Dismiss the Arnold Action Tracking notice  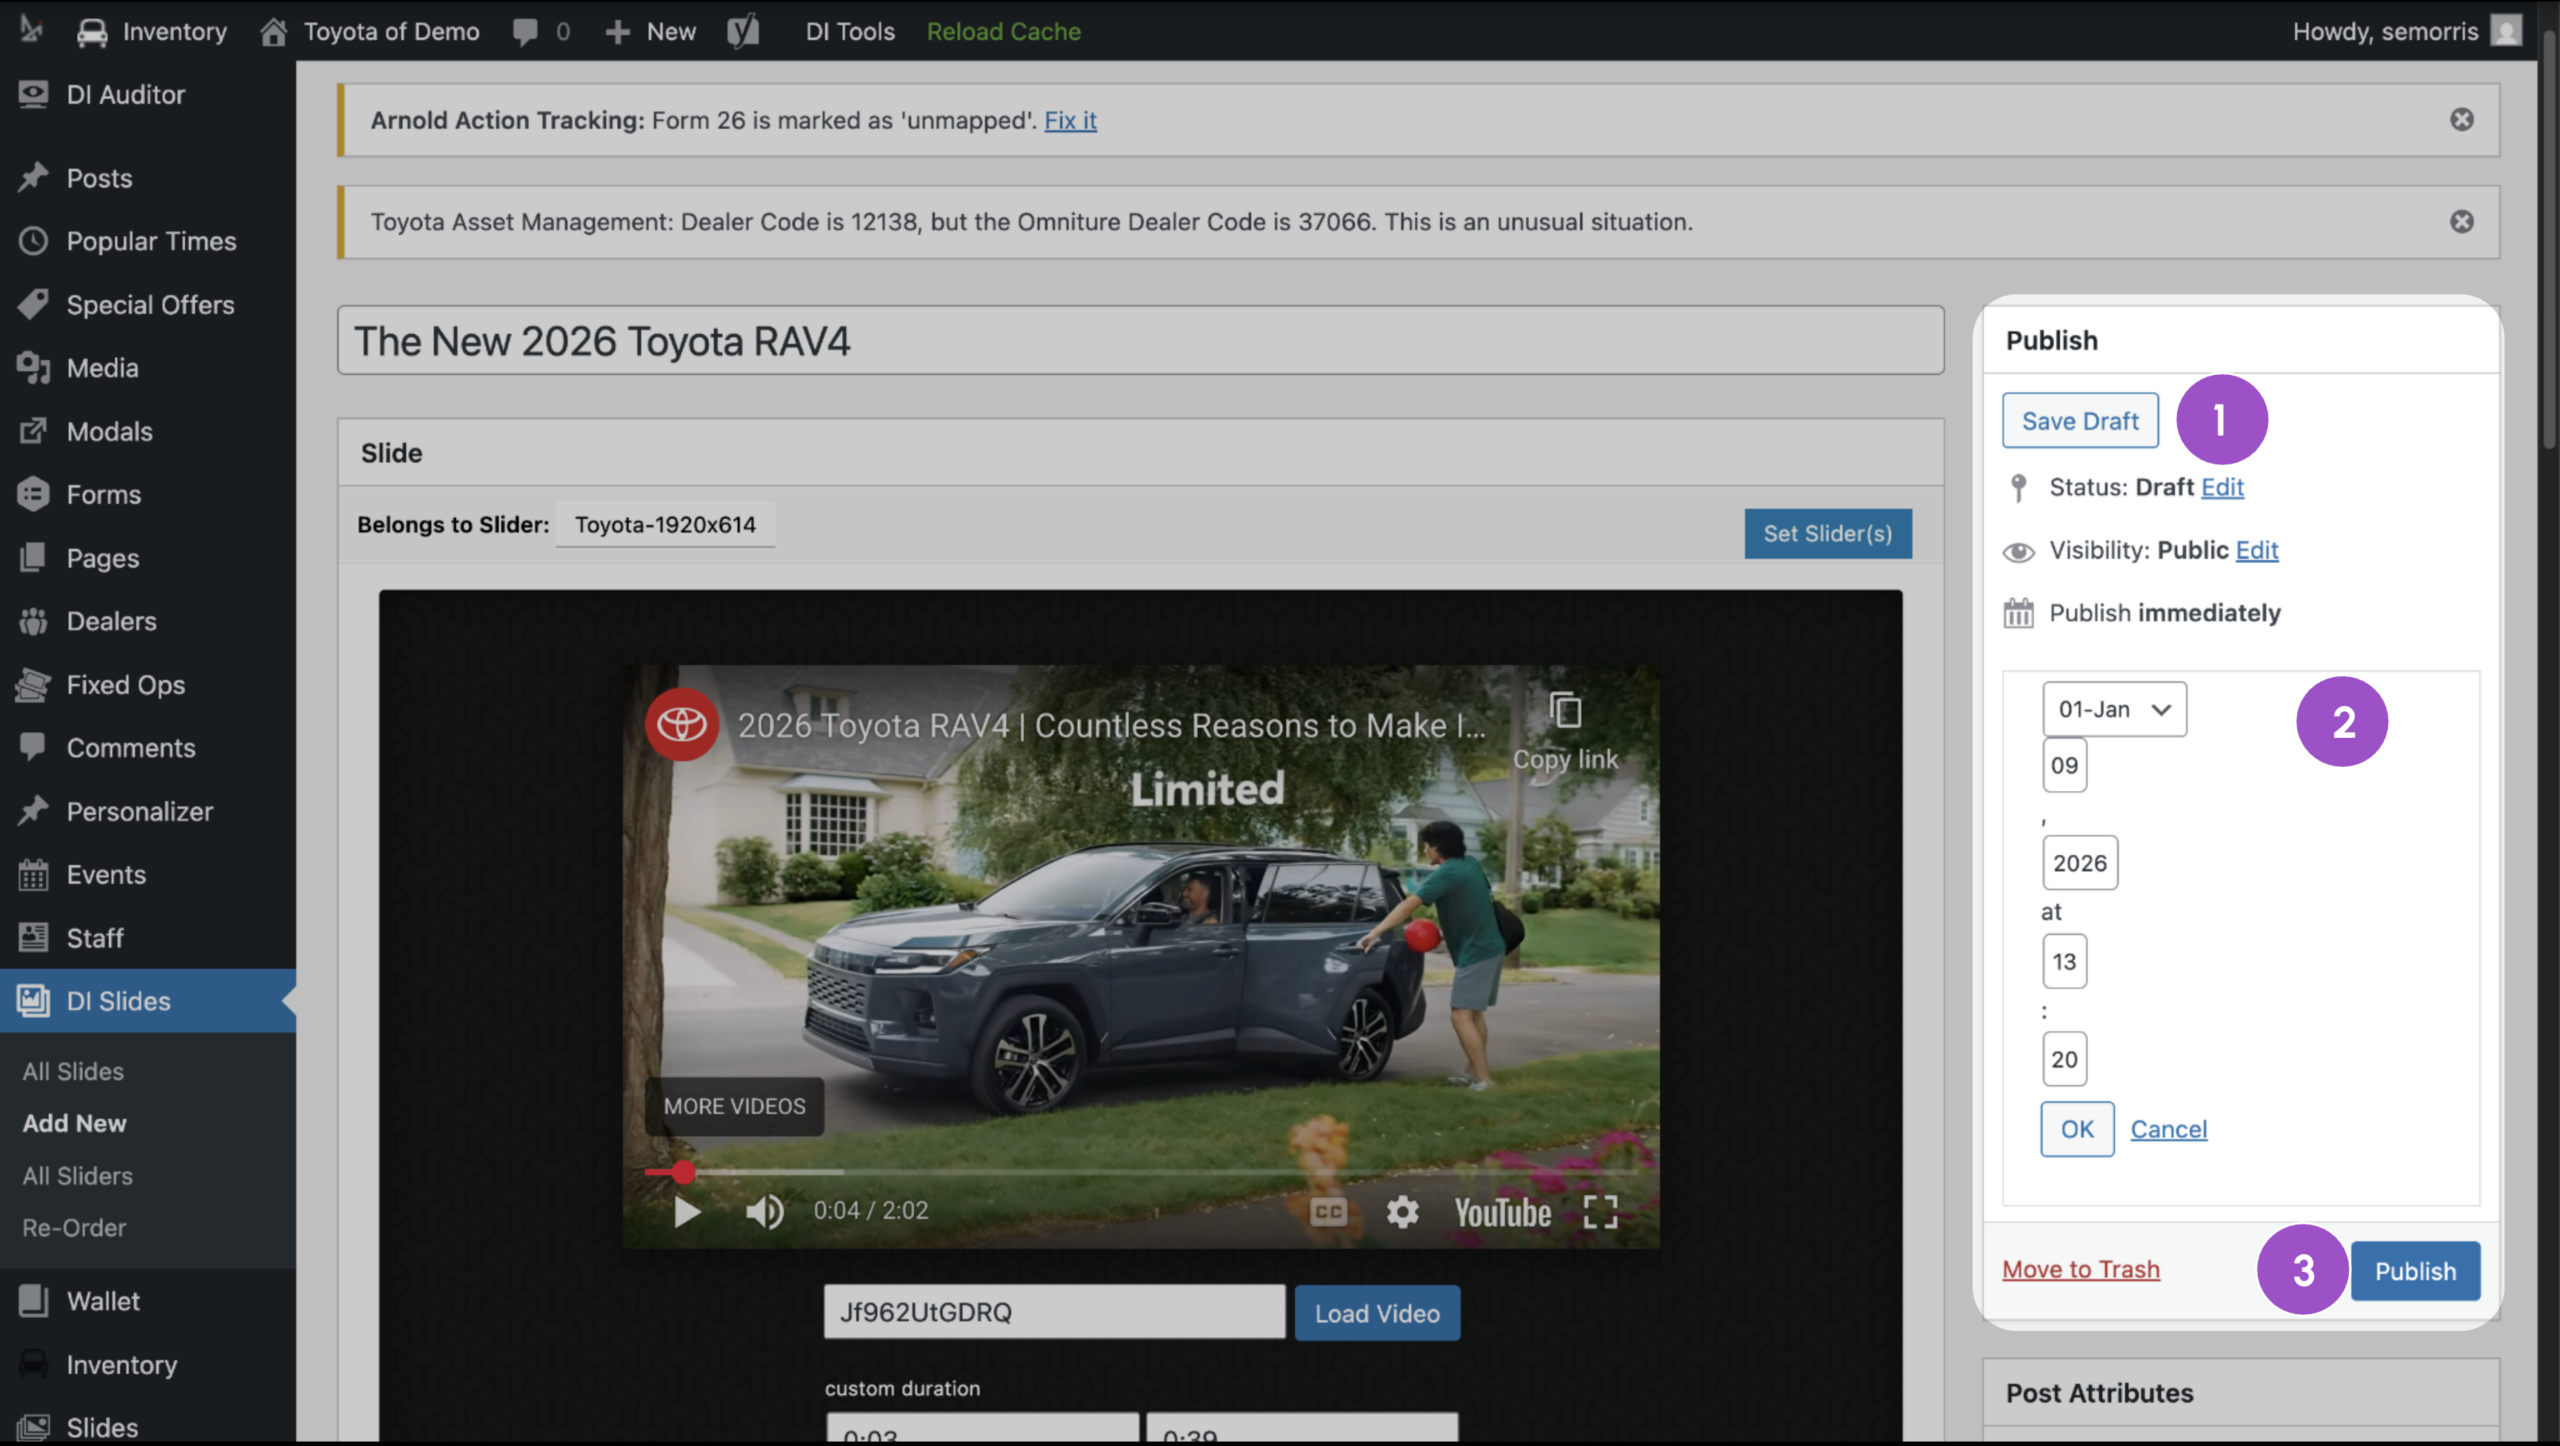[x=2461, y=120]
